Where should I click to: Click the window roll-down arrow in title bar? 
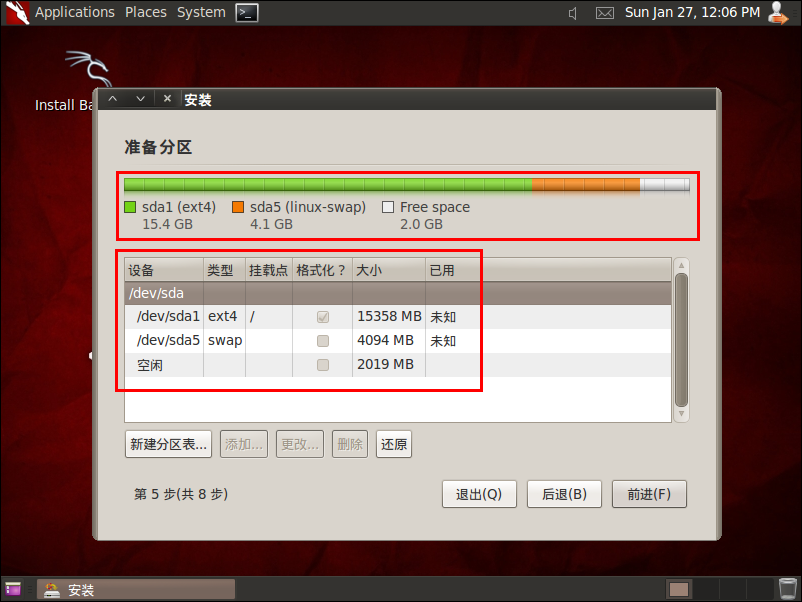click(x=140, y=99)
